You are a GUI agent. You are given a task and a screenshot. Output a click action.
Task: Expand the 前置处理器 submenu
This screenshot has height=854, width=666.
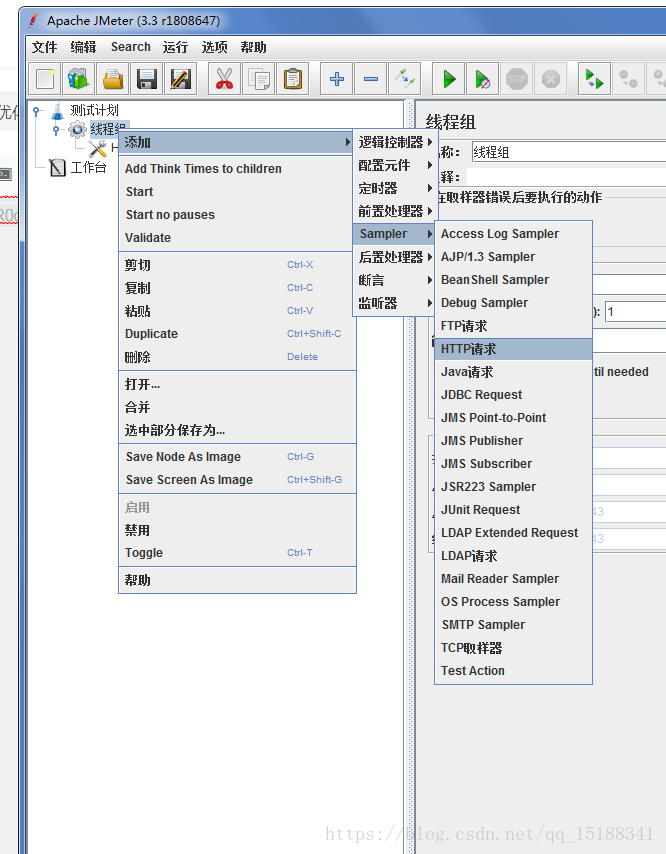coord(395,211)
